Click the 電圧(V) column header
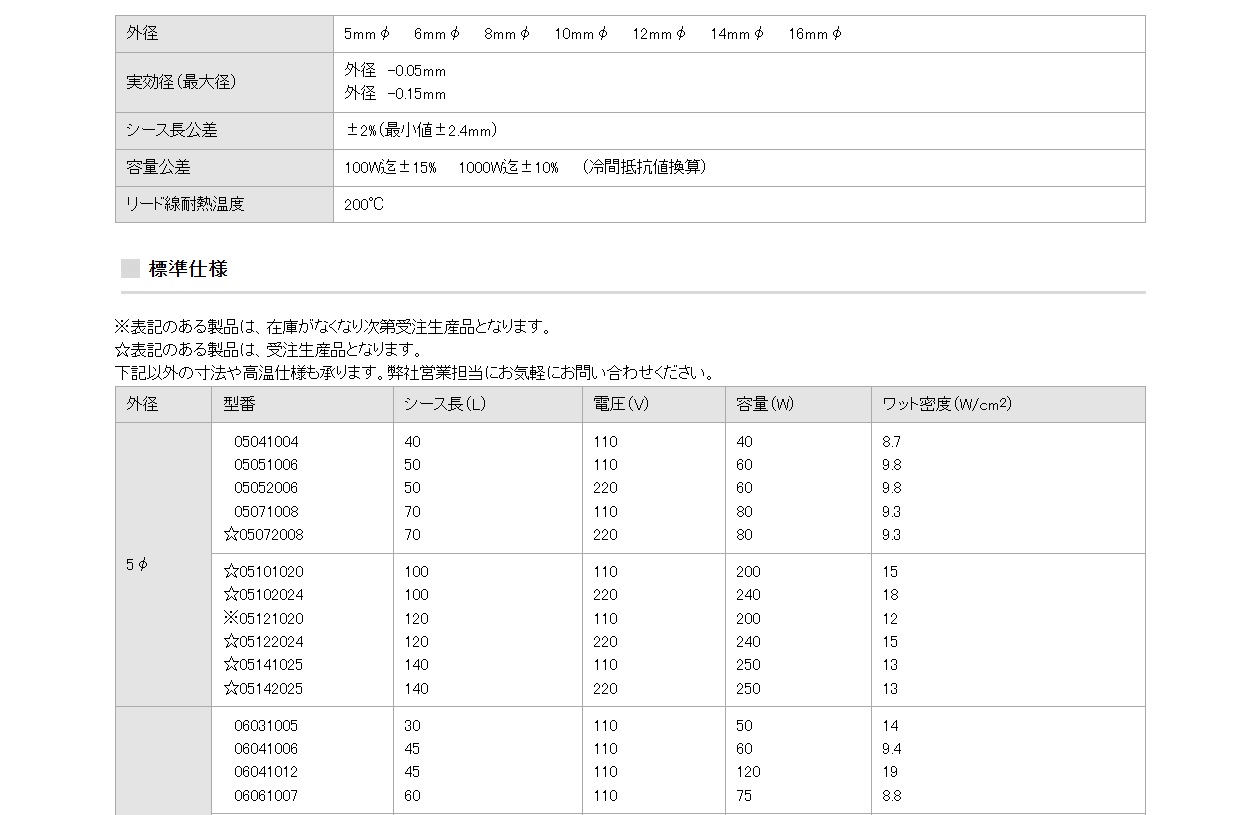Image resolution: width=1243 pixels, height=815 pixels. 621,404
